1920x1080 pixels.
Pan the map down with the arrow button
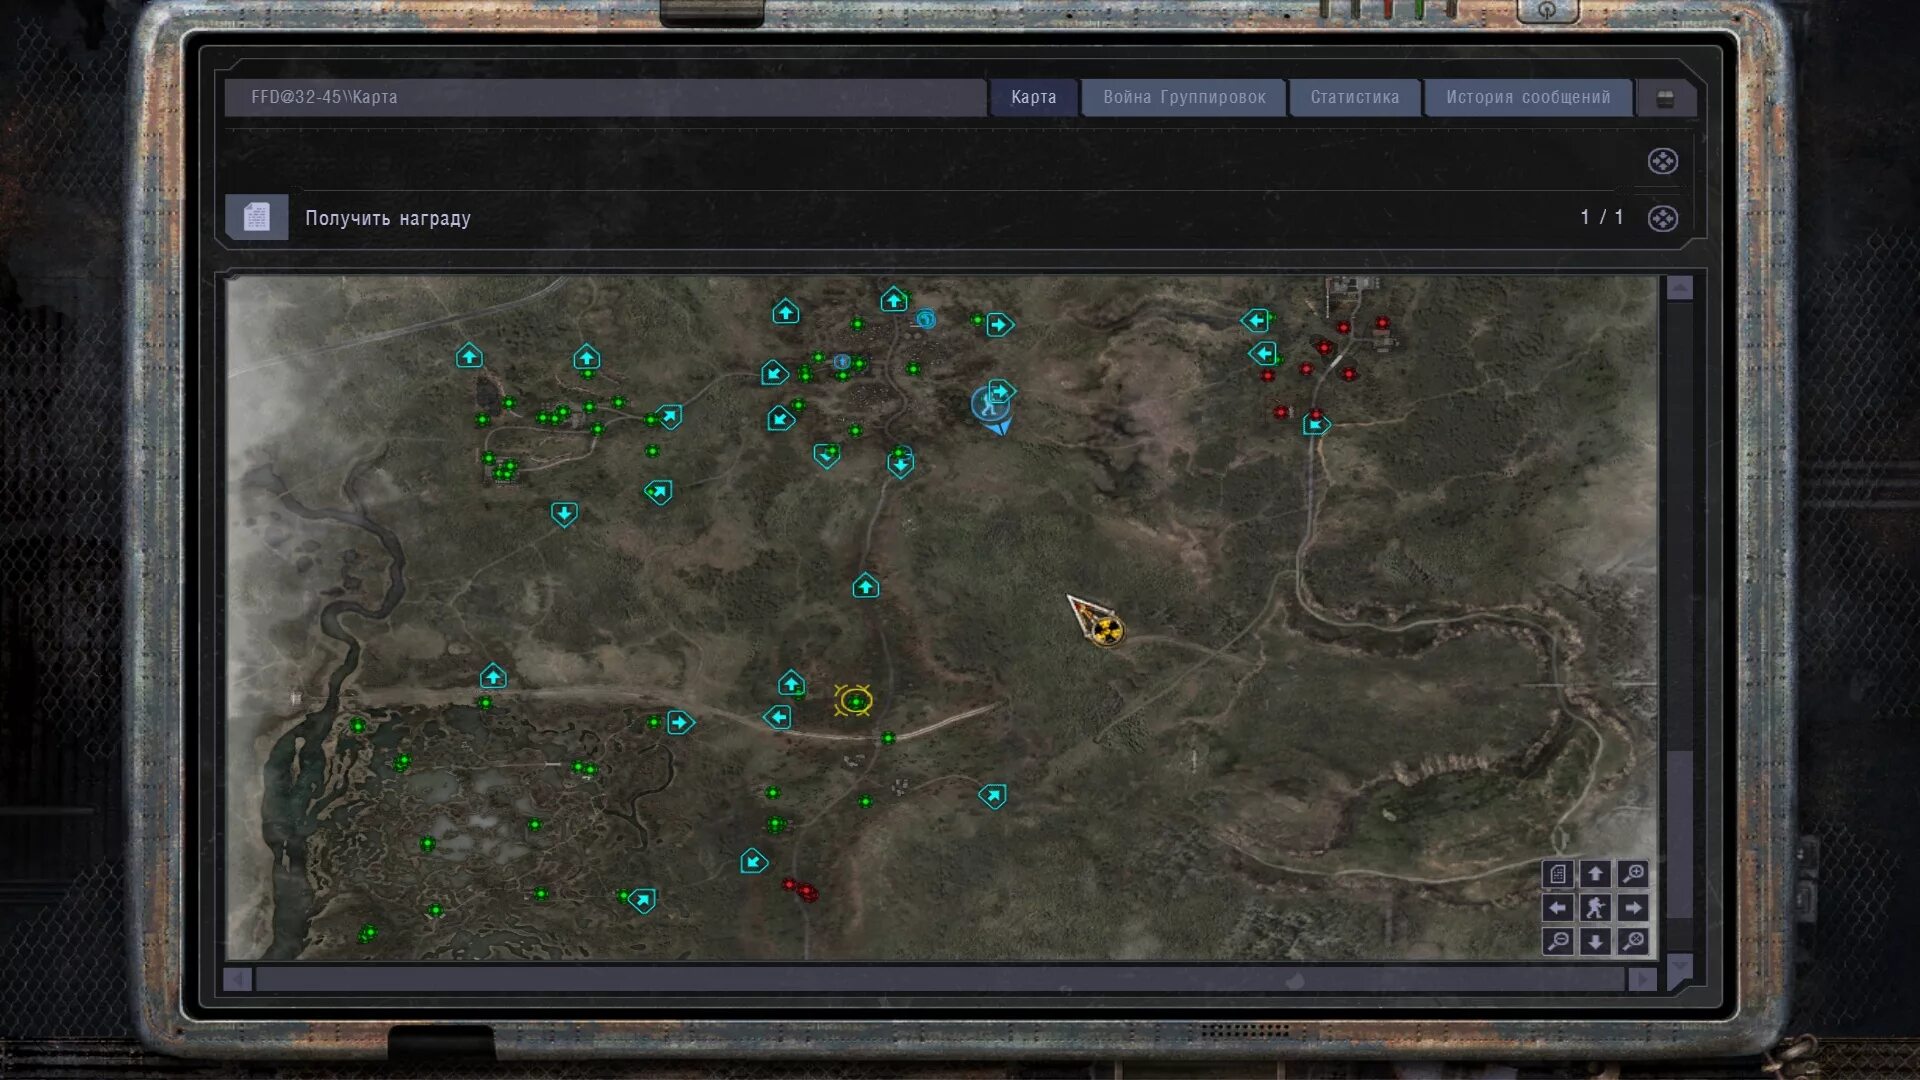1595,941
